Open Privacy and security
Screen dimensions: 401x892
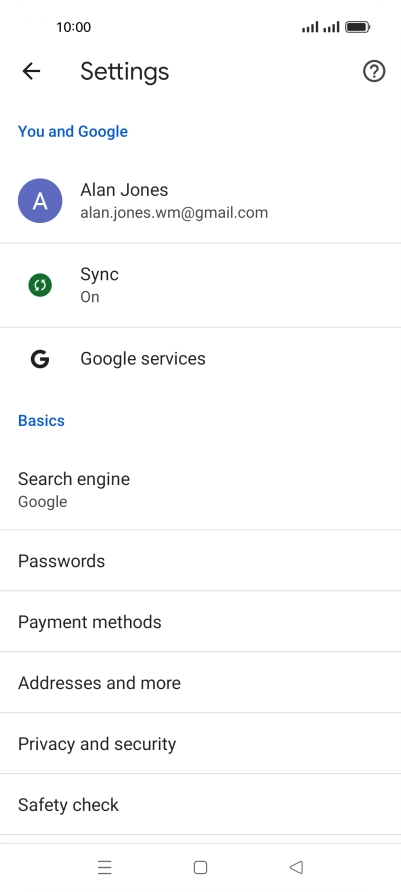(x=200, y=744)
